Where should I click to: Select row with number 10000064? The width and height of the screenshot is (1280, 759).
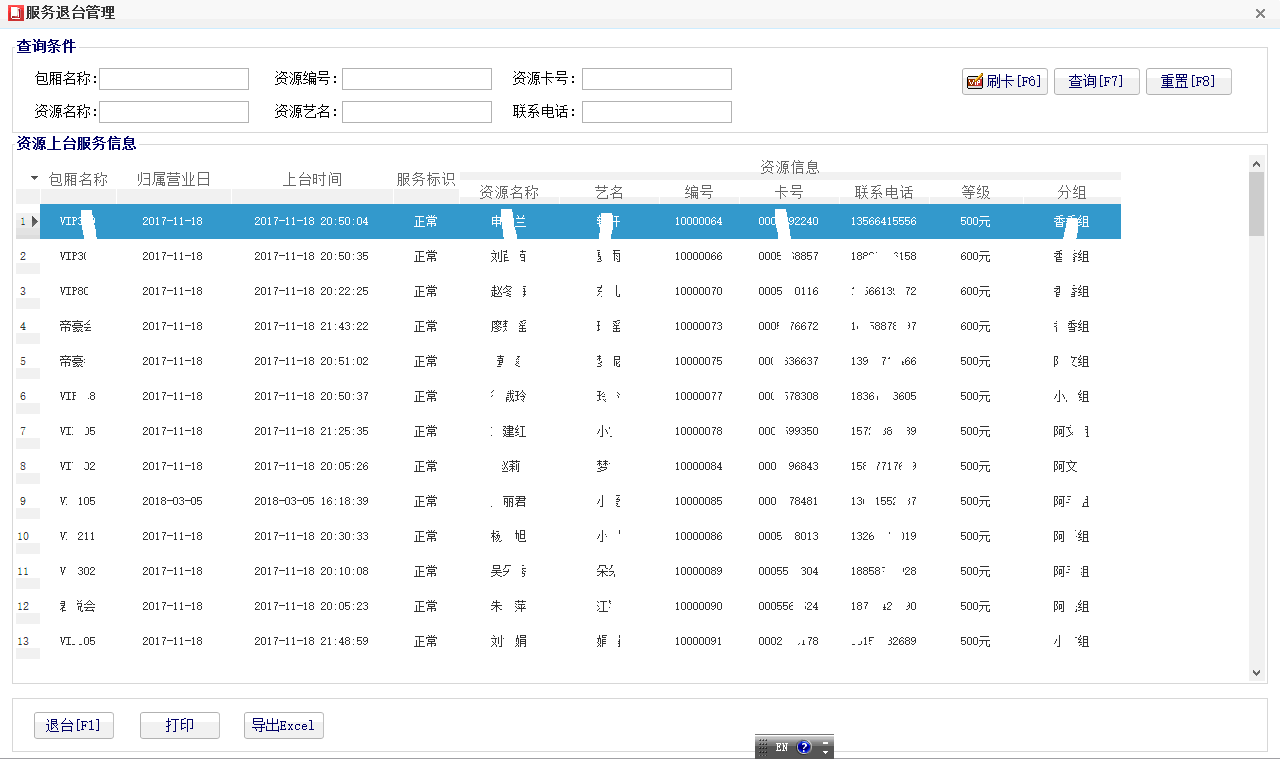pos(568,222)
